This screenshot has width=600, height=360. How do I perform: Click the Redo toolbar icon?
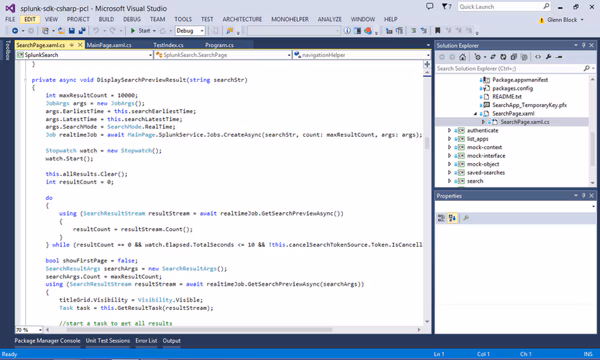[x=112, y=31]
